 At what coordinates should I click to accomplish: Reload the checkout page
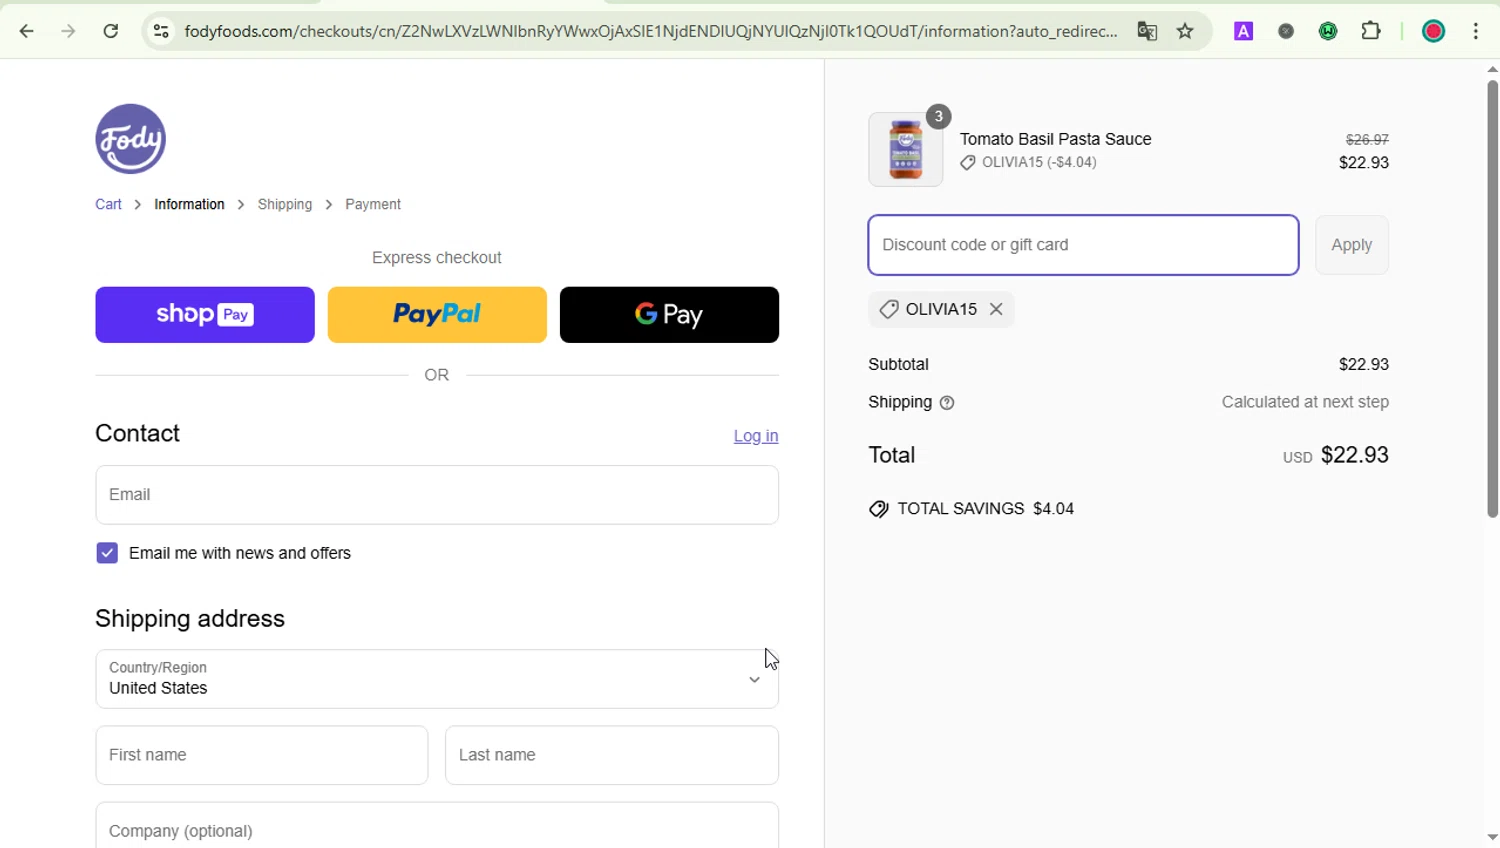click(x=111, y=31)
